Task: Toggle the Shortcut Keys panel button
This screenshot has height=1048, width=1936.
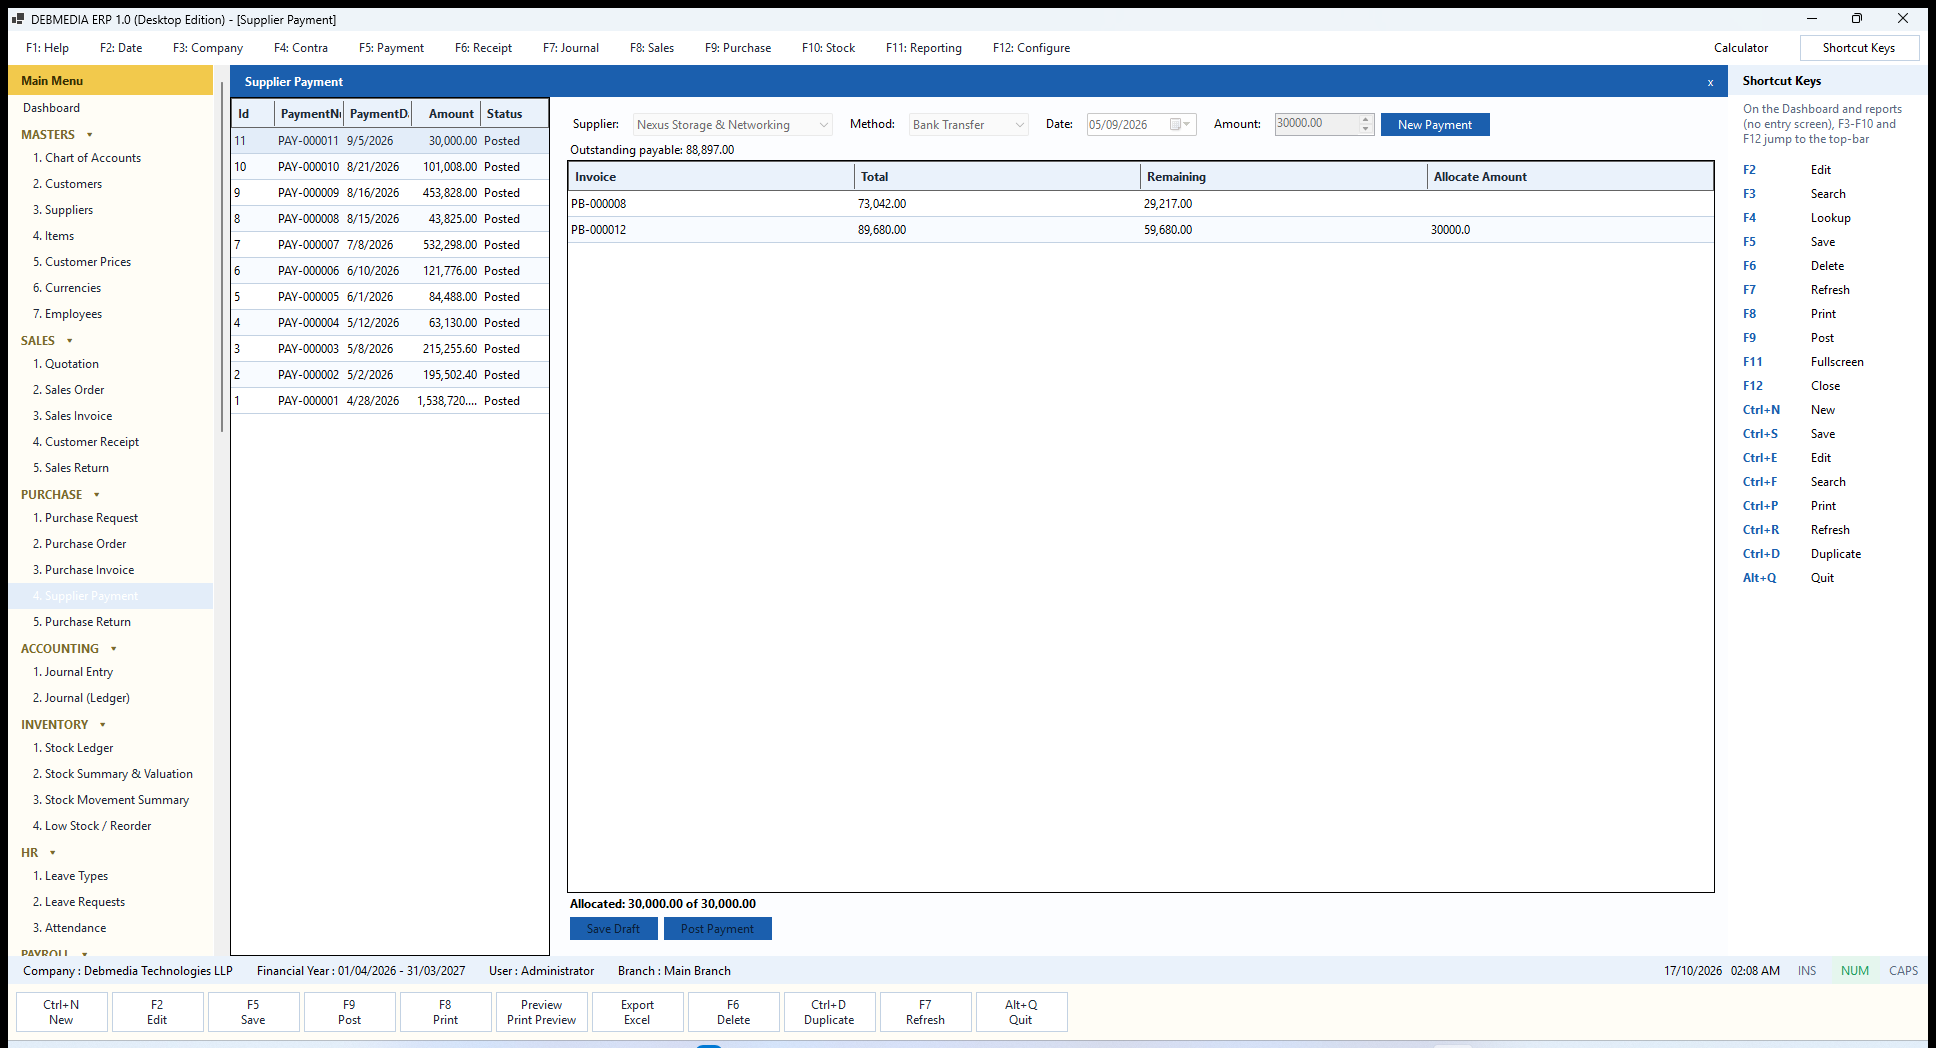Action: (1859, 48)
